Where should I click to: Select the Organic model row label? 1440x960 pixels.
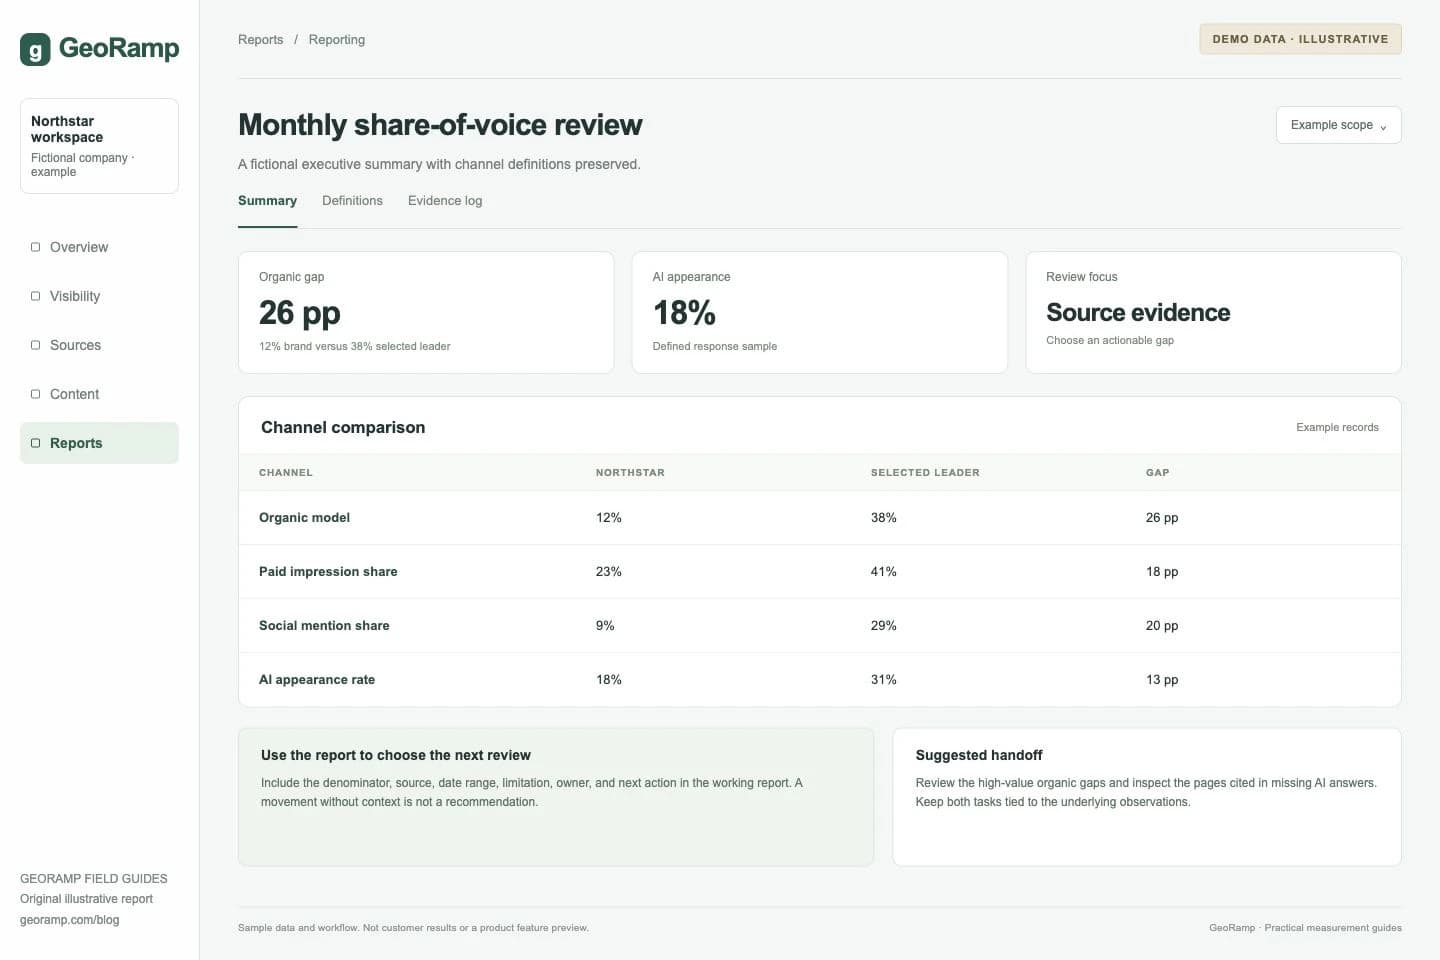click(x=304, y=518)
